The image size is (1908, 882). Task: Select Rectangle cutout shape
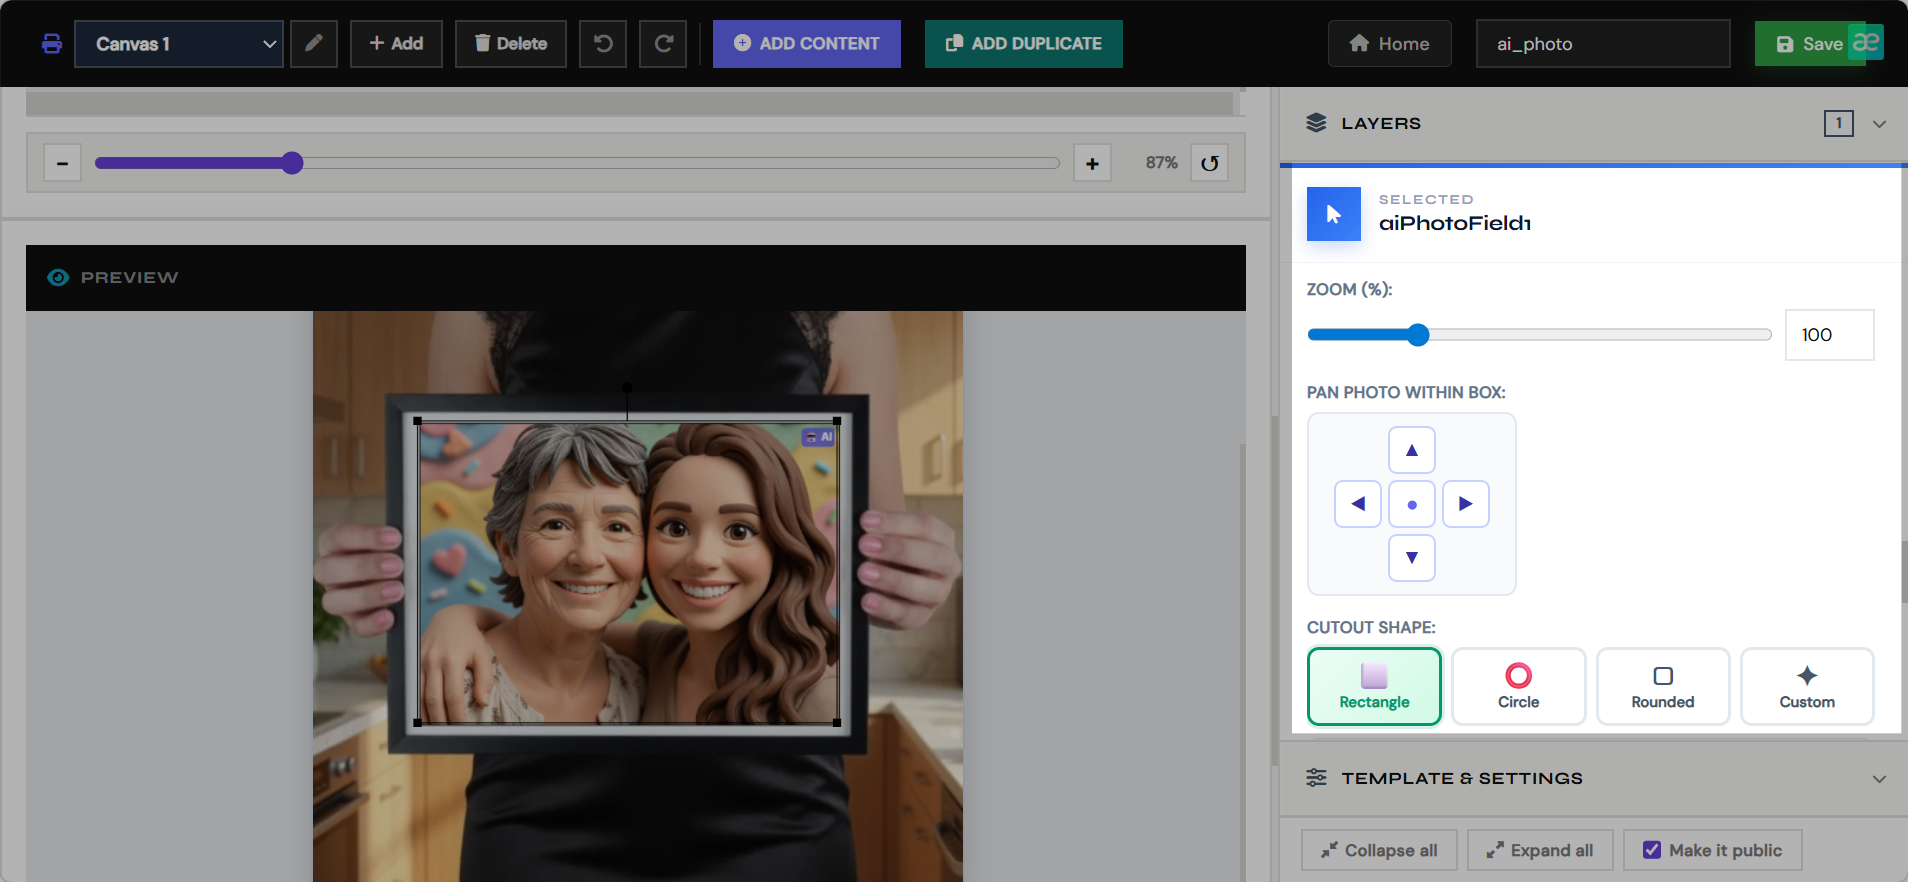(x=1374, y=686)
